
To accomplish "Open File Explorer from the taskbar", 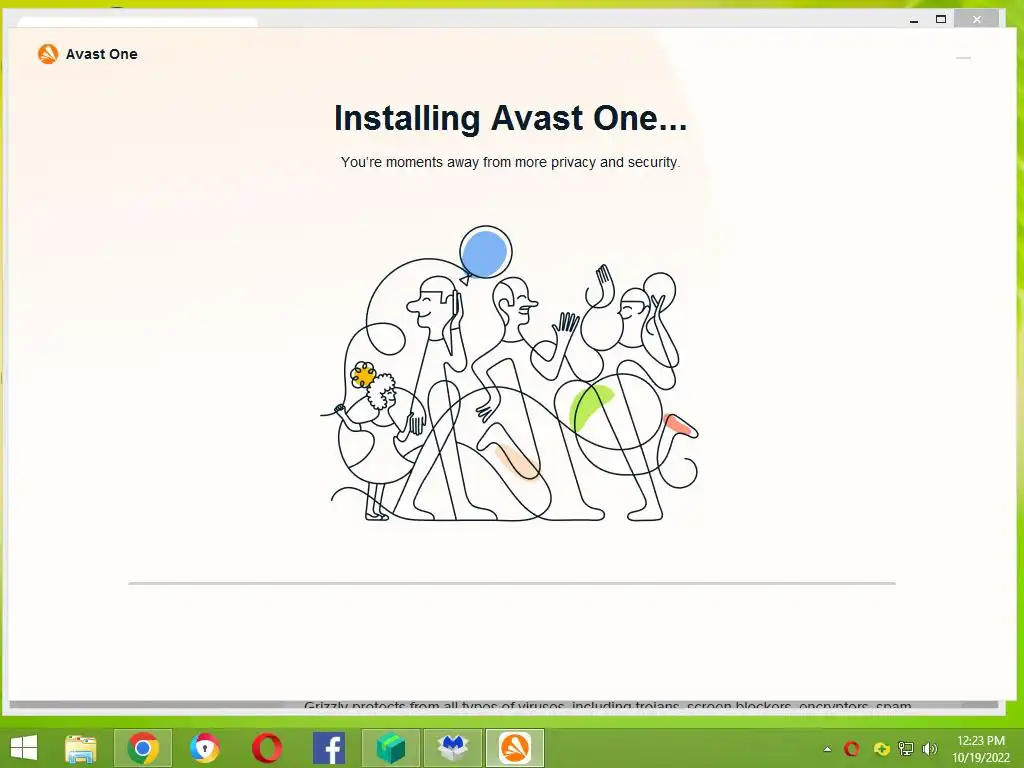I will click(81, 748).
